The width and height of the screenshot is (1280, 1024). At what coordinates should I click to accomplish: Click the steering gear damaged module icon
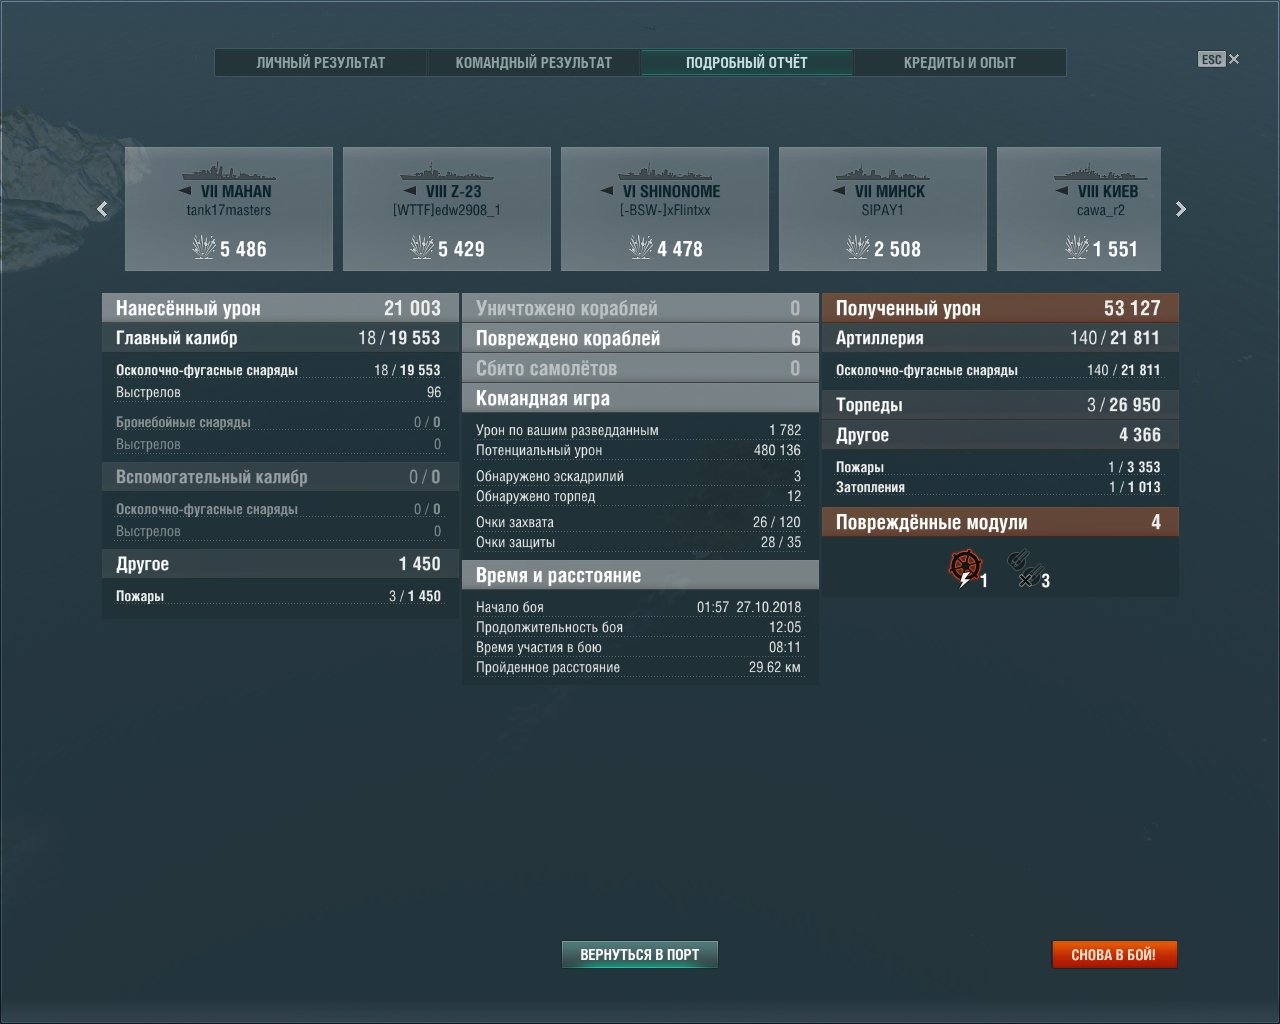[965, 568]
